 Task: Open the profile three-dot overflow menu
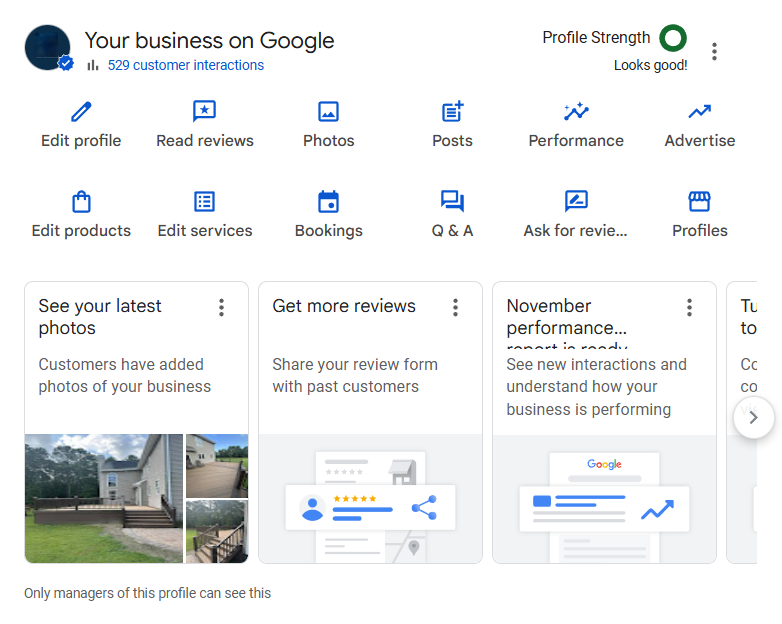click(x=714, y=51)
